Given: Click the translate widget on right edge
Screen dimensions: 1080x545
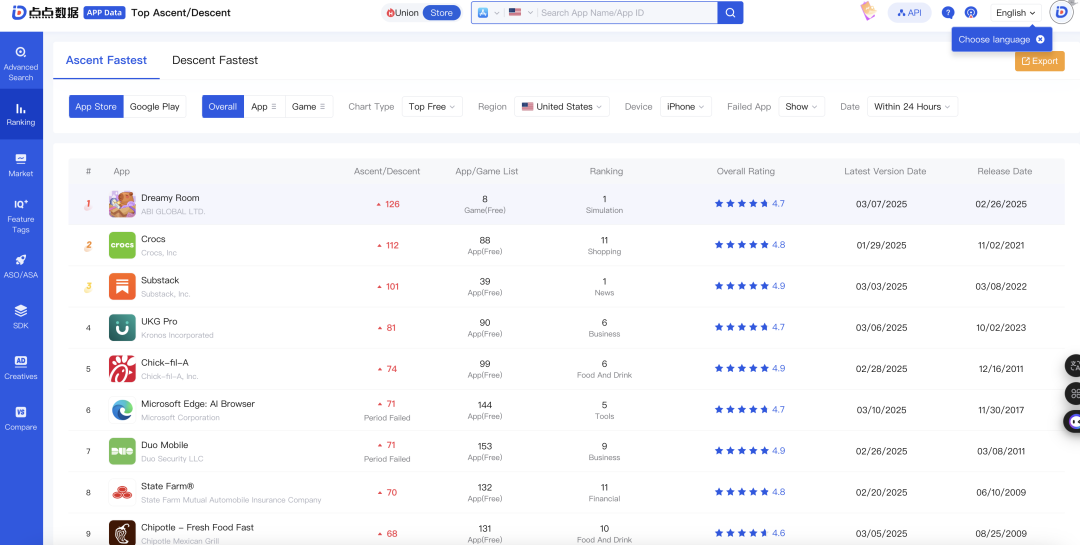Looking at the screenshot, I should [1073, 365].
